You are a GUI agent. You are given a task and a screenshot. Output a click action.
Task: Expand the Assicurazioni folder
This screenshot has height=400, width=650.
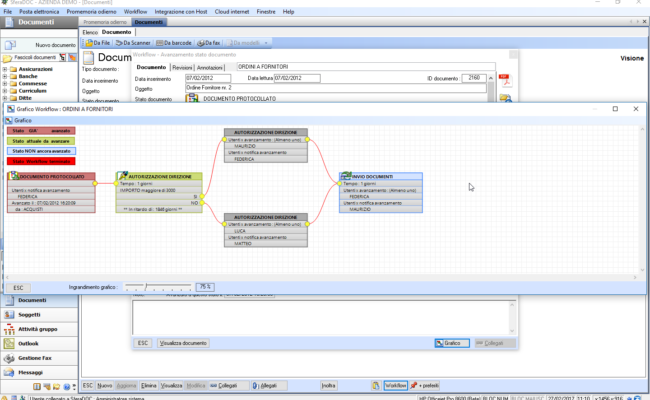click(5, 69)
